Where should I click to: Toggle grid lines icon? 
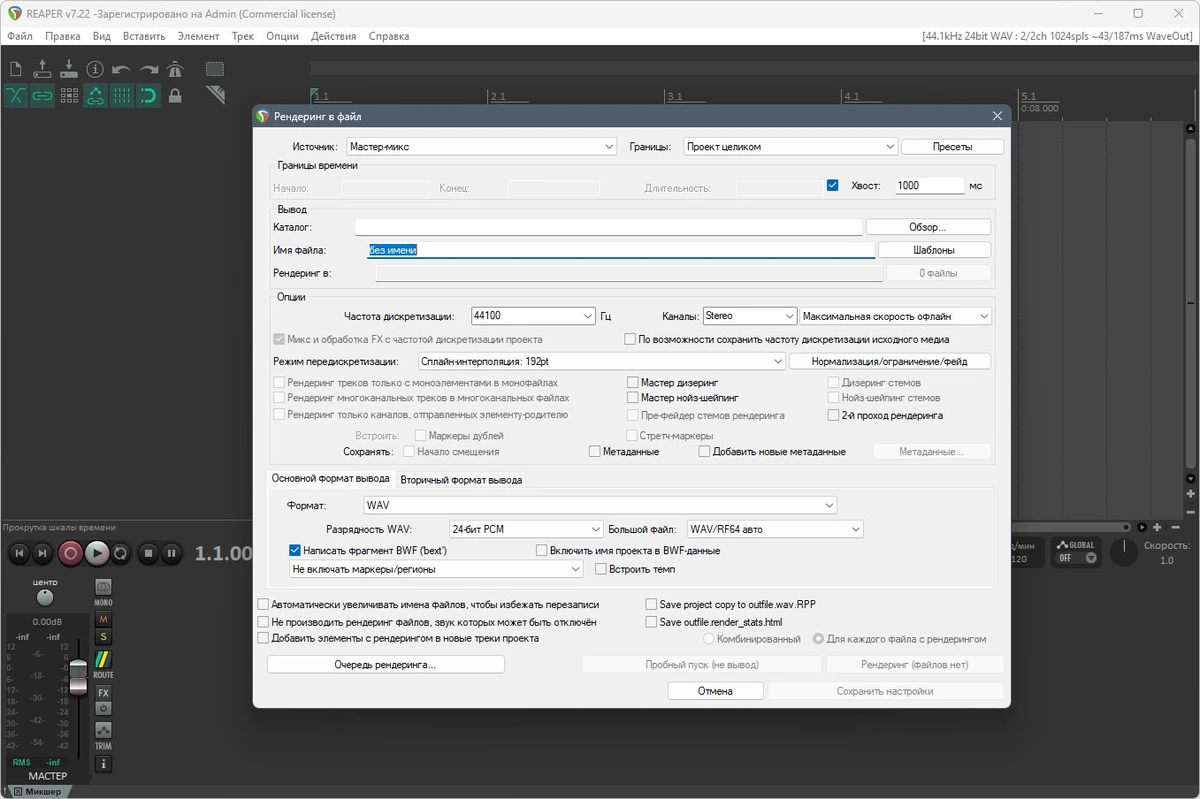pos(122,95)
